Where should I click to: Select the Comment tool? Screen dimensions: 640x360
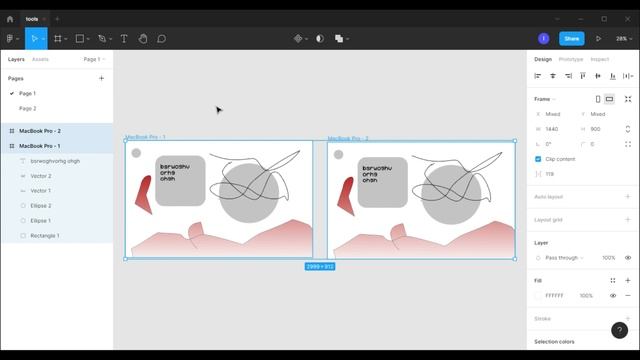(162, 39)
